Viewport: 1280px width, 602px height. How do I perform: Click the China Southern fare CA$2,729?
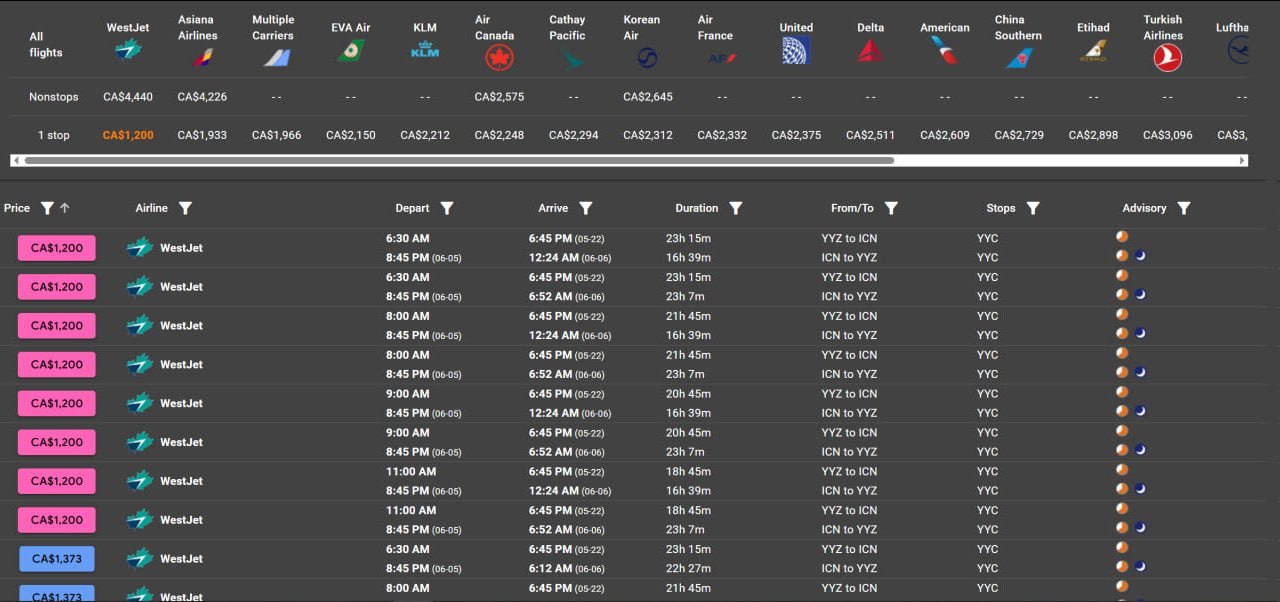[1019, 135]
